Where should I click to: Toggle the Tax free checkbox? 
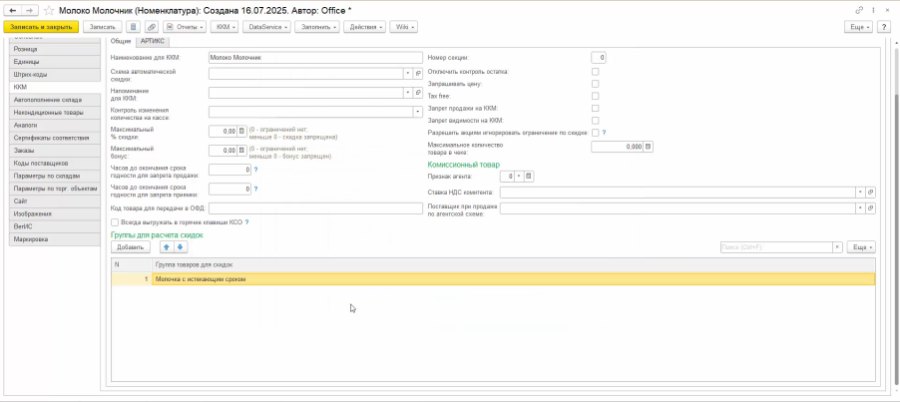[x=595, y=96]
